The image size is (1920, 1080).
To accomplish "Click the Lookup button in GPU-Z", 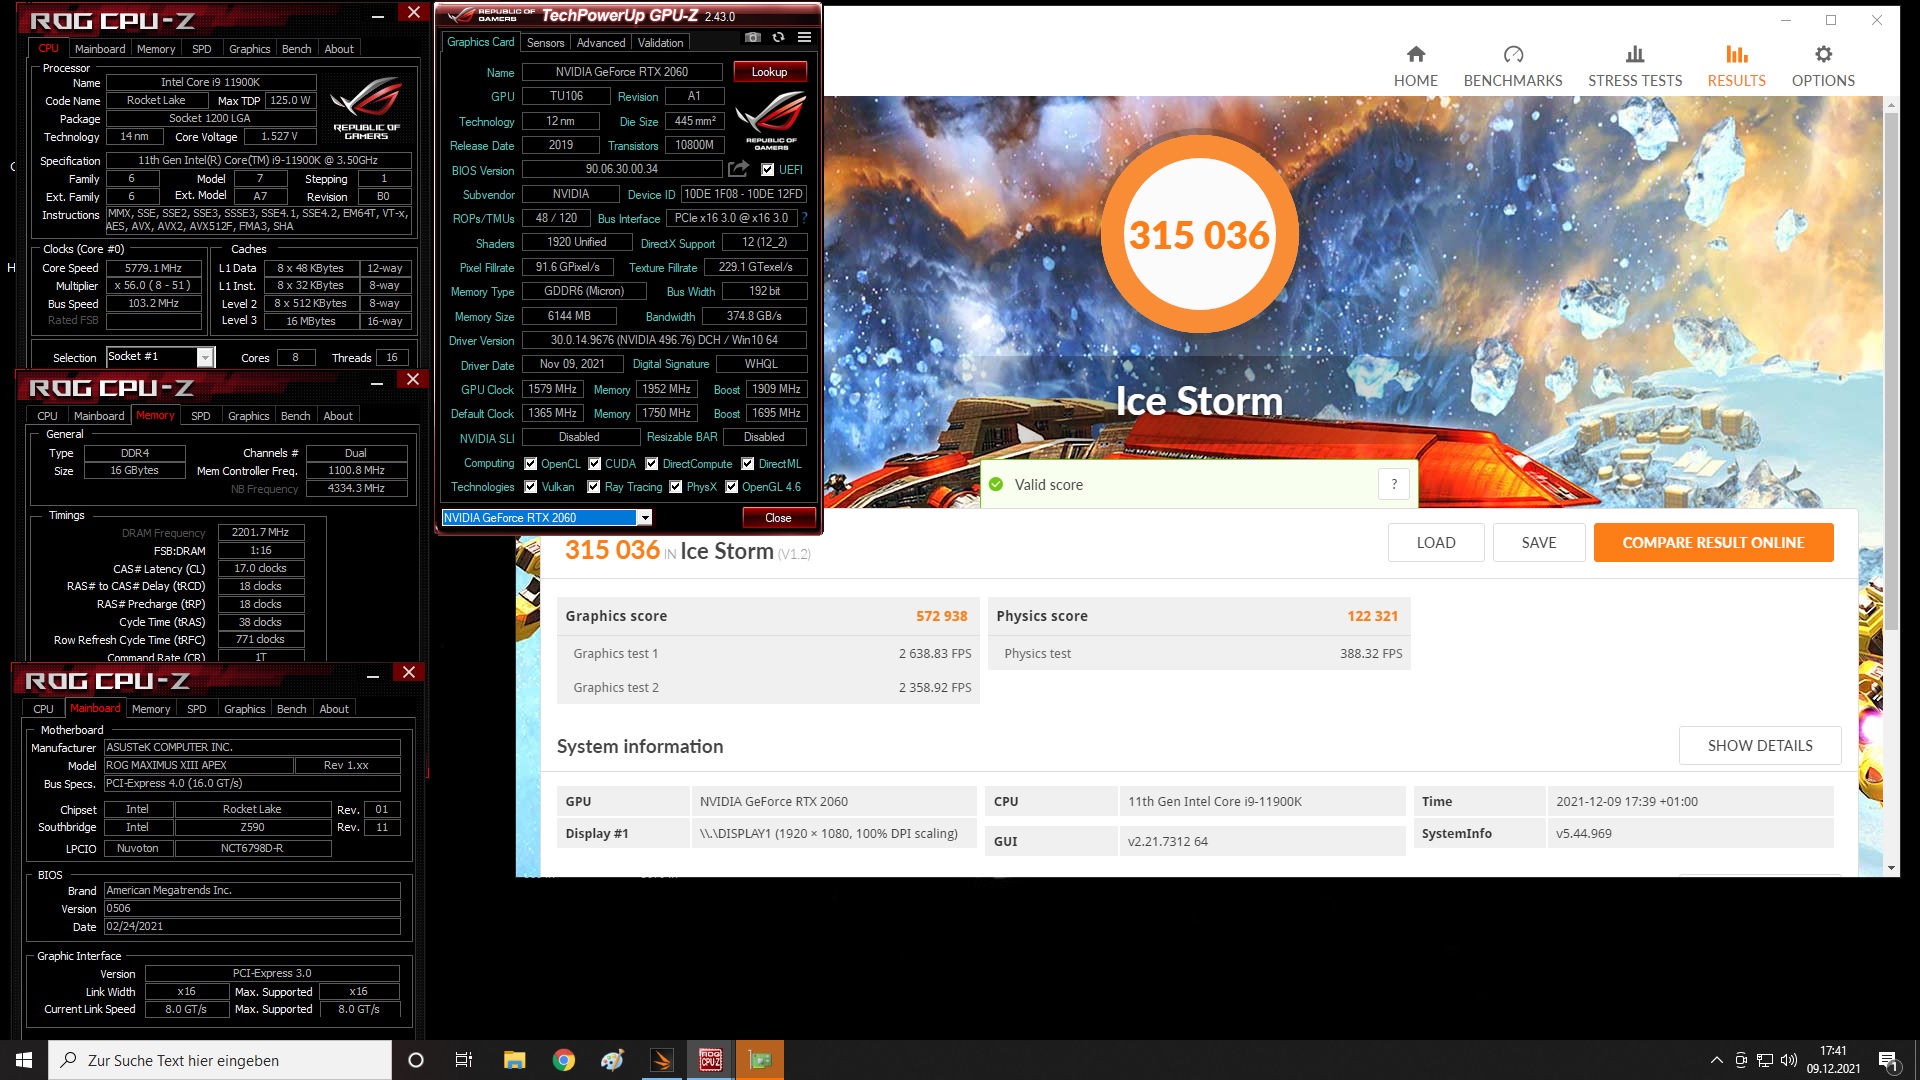I will tap(769, 72).
